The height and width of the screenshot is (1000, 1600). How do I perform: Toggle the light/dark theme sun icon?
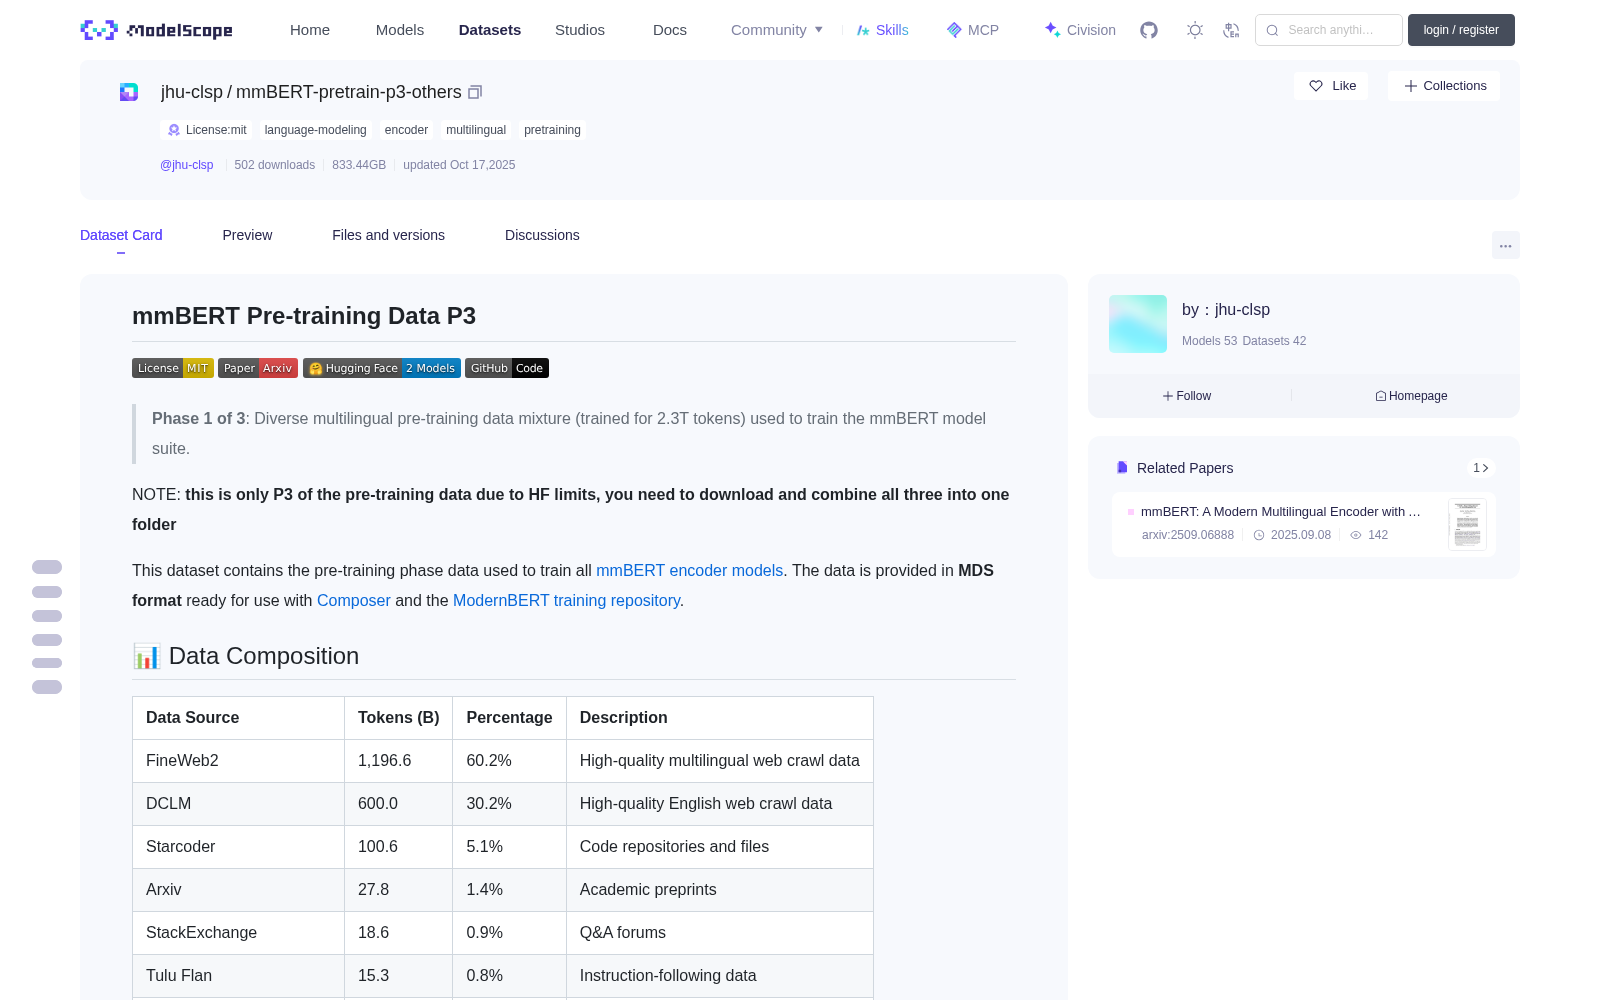pos(1195,30)
